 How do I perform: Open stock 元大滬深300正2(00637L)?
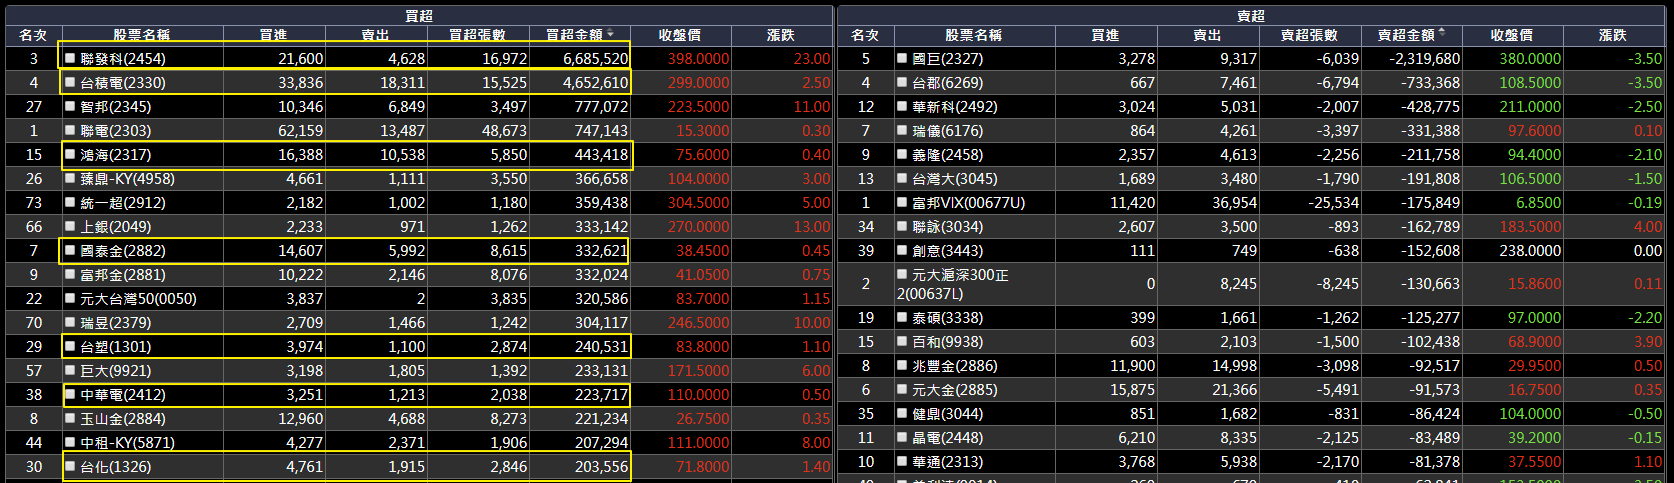[953, 284]
